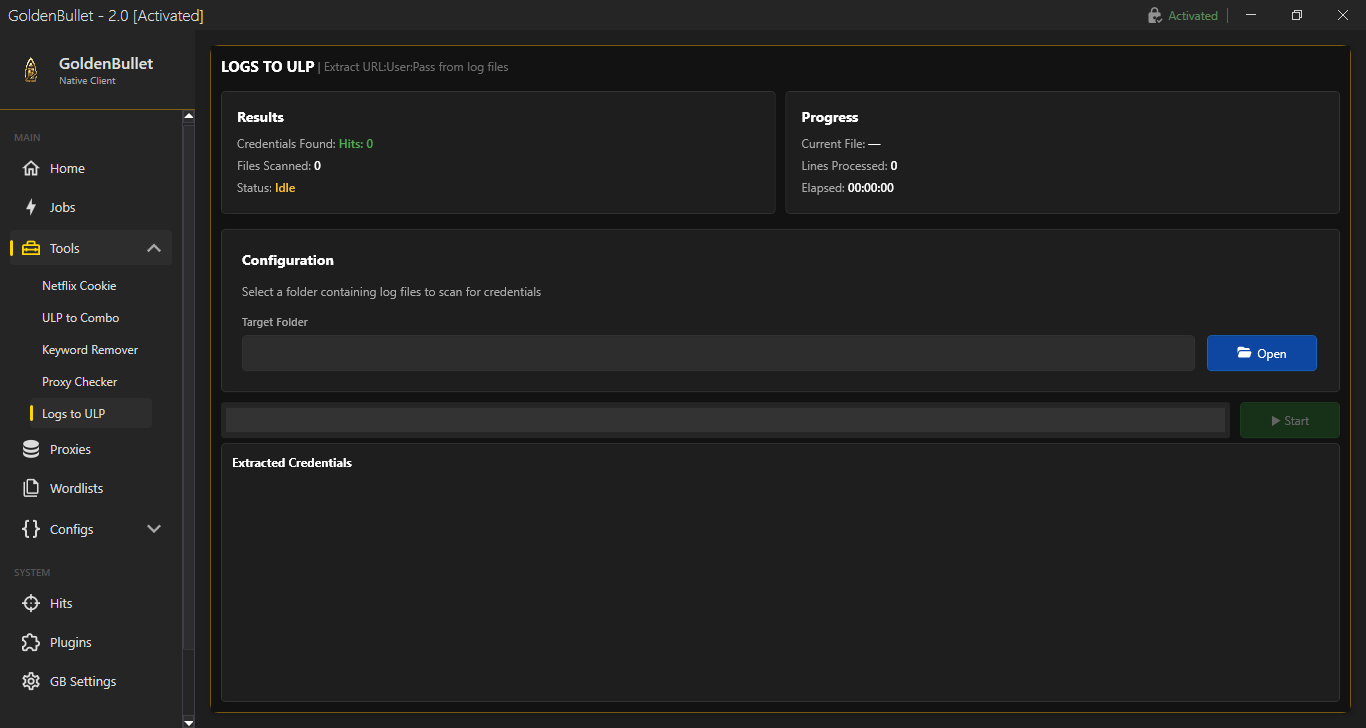Image resolution: width=1366 pixels, height=728 pixels.
Task: Click the Tools toolbox icon
Action: point(31,248)
